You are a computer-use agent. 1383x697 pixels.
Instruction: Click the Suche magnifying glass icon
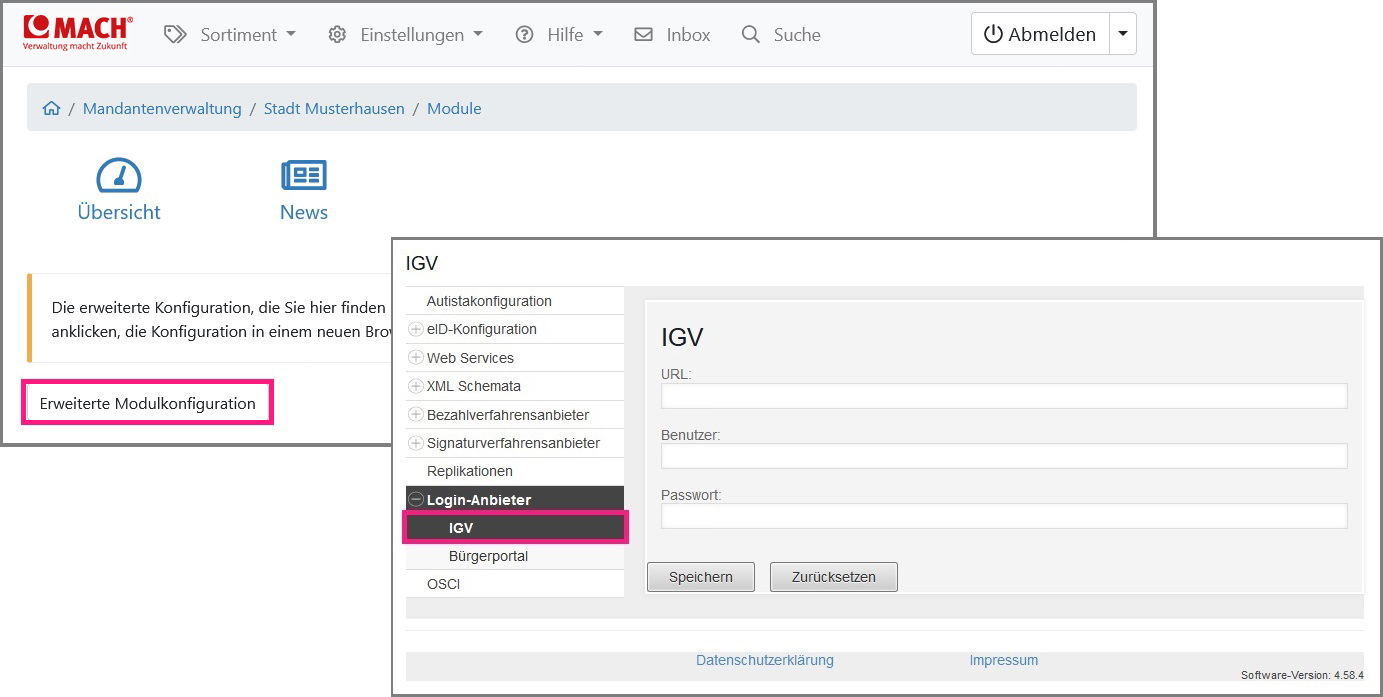[x=750, y=33]
